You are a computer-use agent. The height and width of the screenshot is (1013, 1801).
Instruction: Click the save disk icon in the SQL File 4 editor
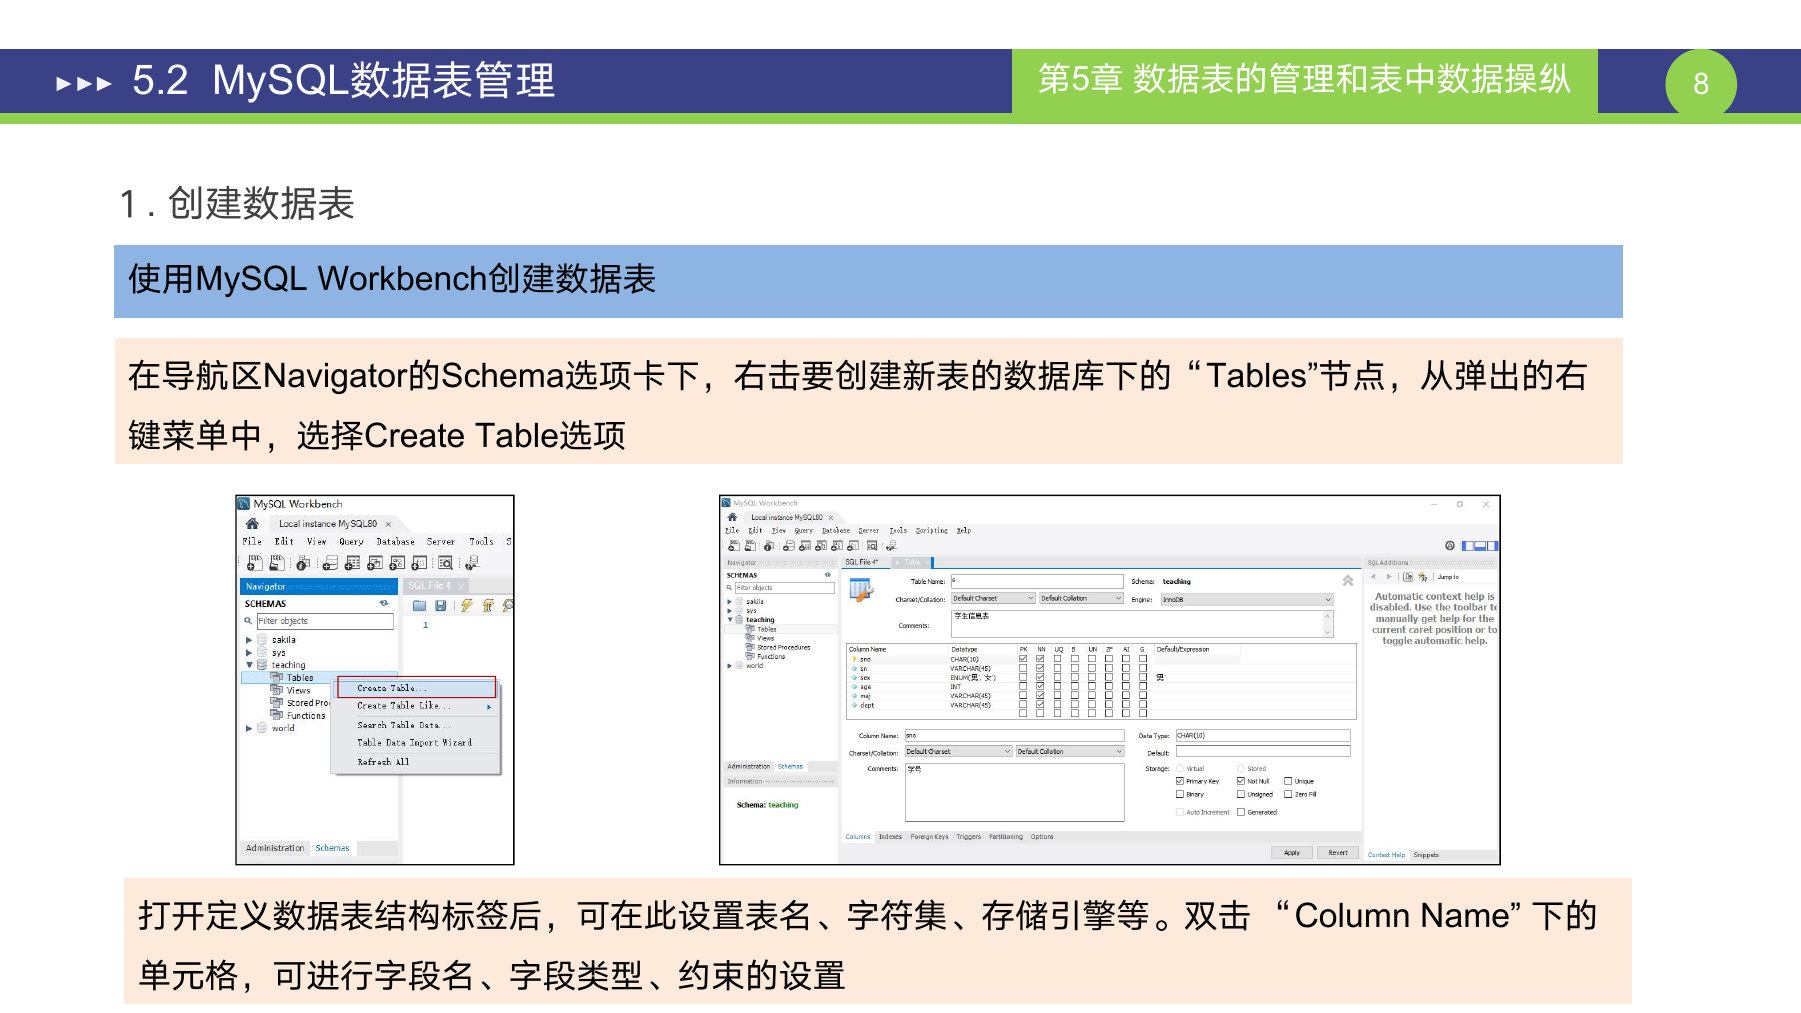tap(440, 606)
